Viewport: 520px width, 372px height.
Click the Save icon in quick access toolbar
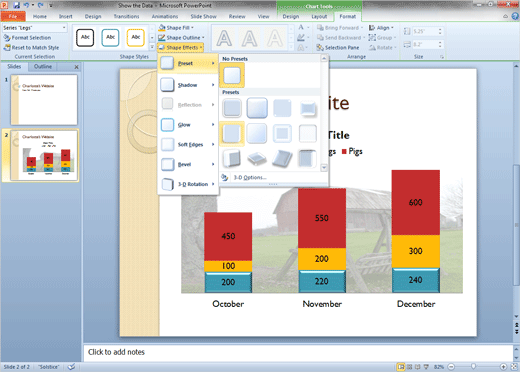click(x=16, y=5)
